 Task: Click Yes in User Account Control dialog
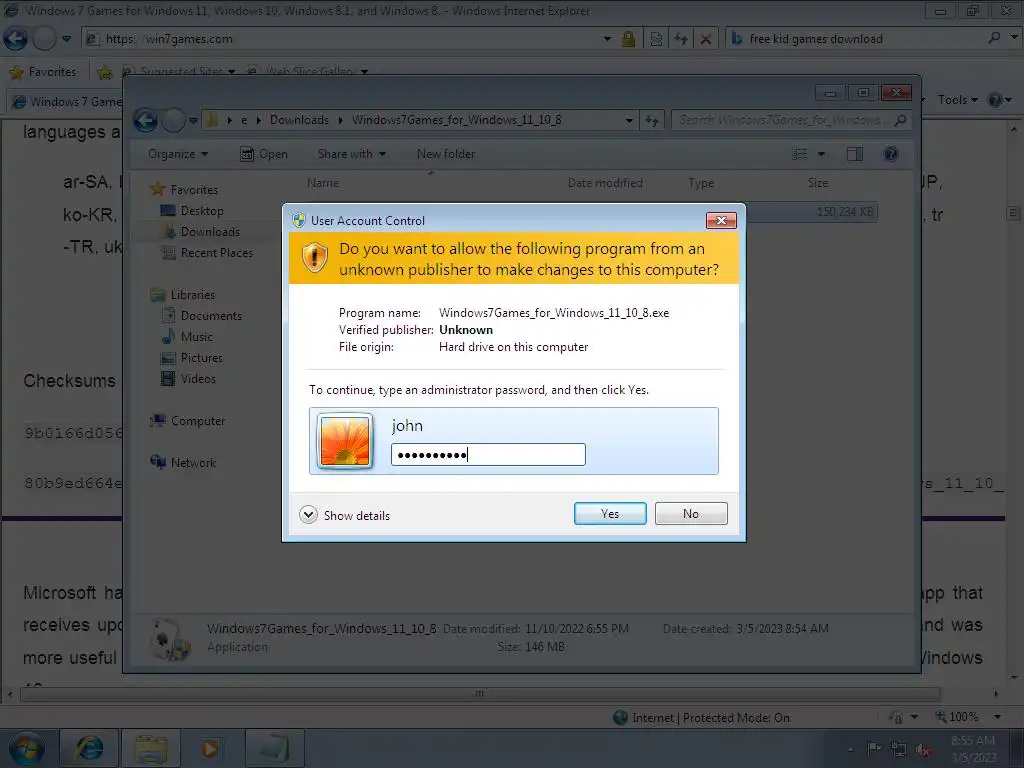click(610, 513)
